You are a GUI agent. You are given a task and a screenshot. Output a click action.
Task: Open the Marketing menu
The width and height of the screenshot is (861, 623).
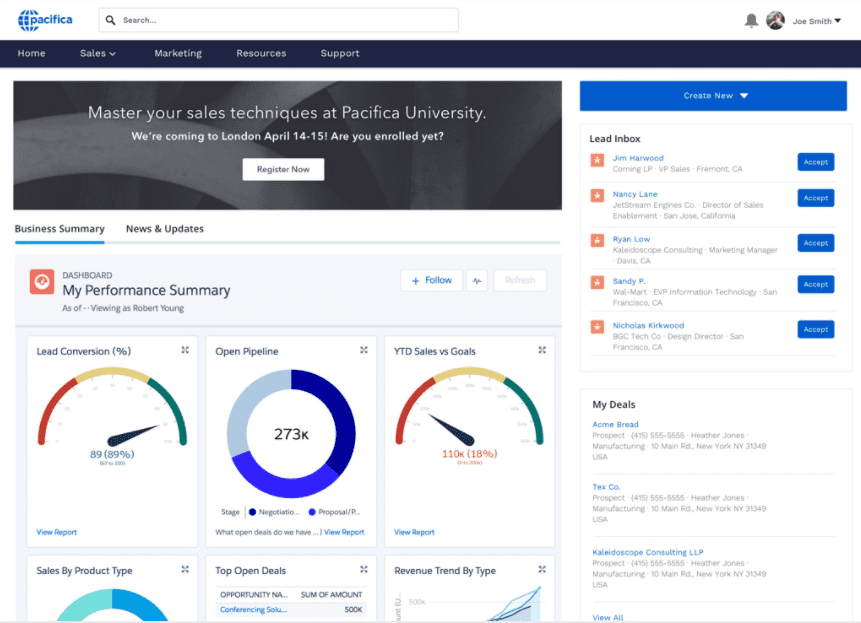coord(178,53)
